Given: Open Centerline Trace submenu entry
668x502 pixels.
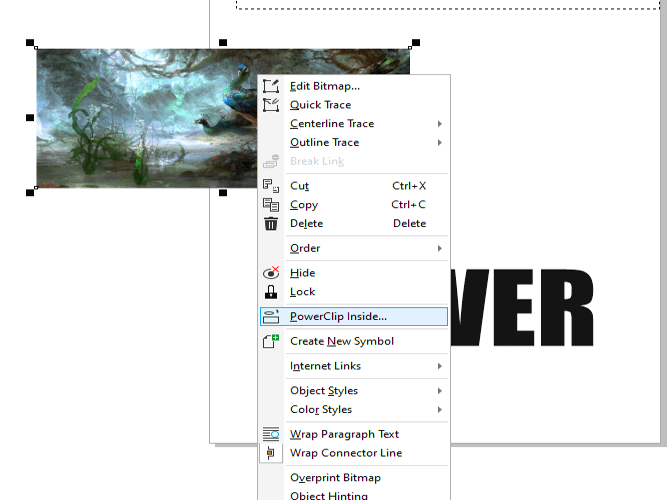Looking at the screenshot, I should click(x=354, y=124).
